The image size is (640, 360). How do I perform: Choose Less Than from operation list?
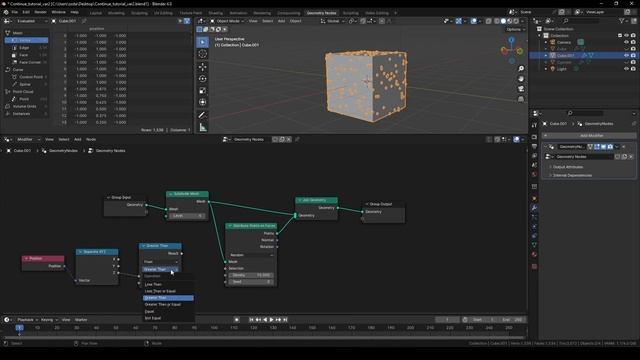[168, 284]
